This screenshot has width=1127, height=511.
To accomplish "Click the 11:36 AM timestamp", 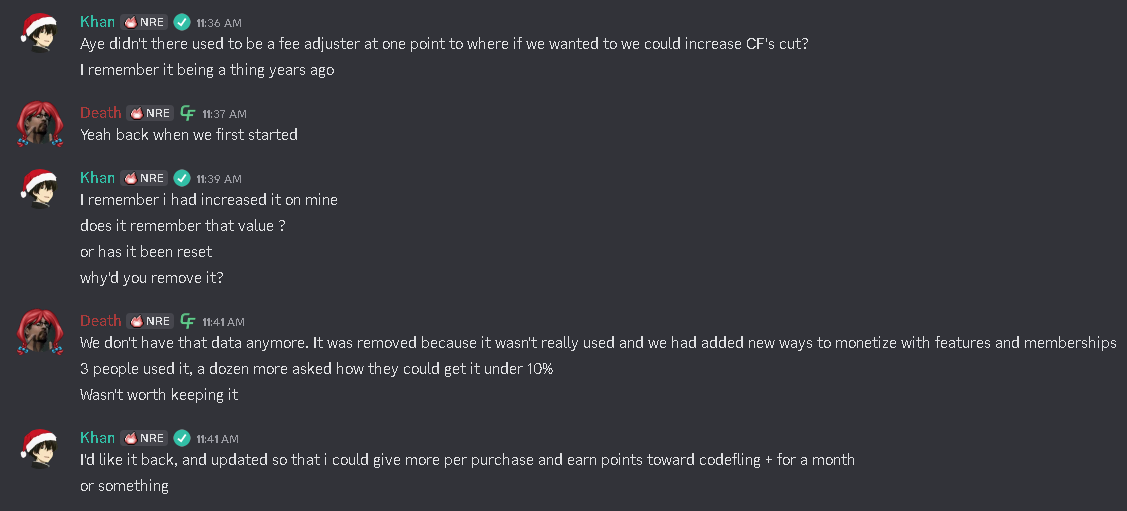I will 218,23.
